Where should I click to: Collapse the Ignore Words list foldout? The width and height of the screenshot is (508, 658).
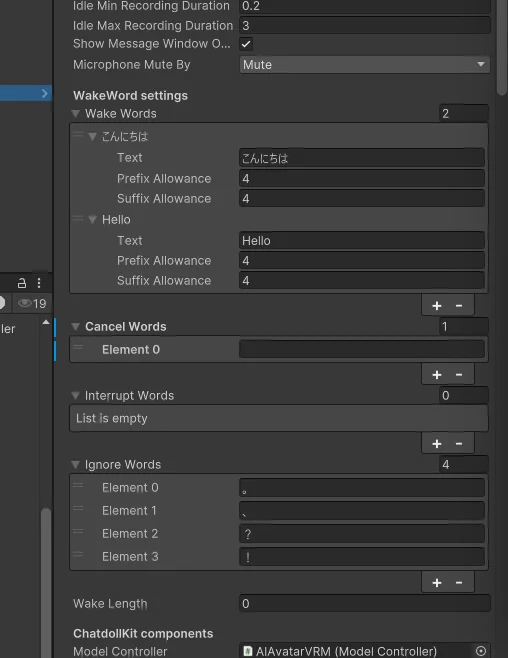point(76,465)
